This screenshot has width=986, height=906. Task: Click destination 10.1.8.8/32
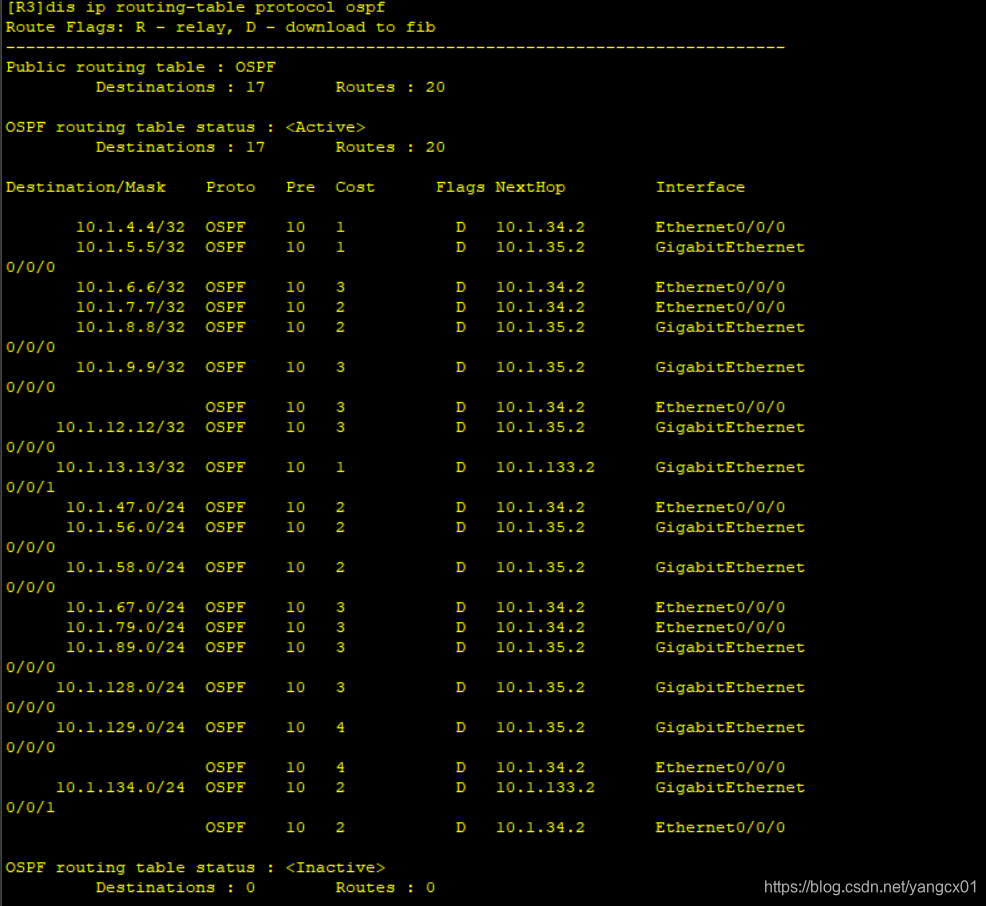pyautogui.click(x=130, y=328)
